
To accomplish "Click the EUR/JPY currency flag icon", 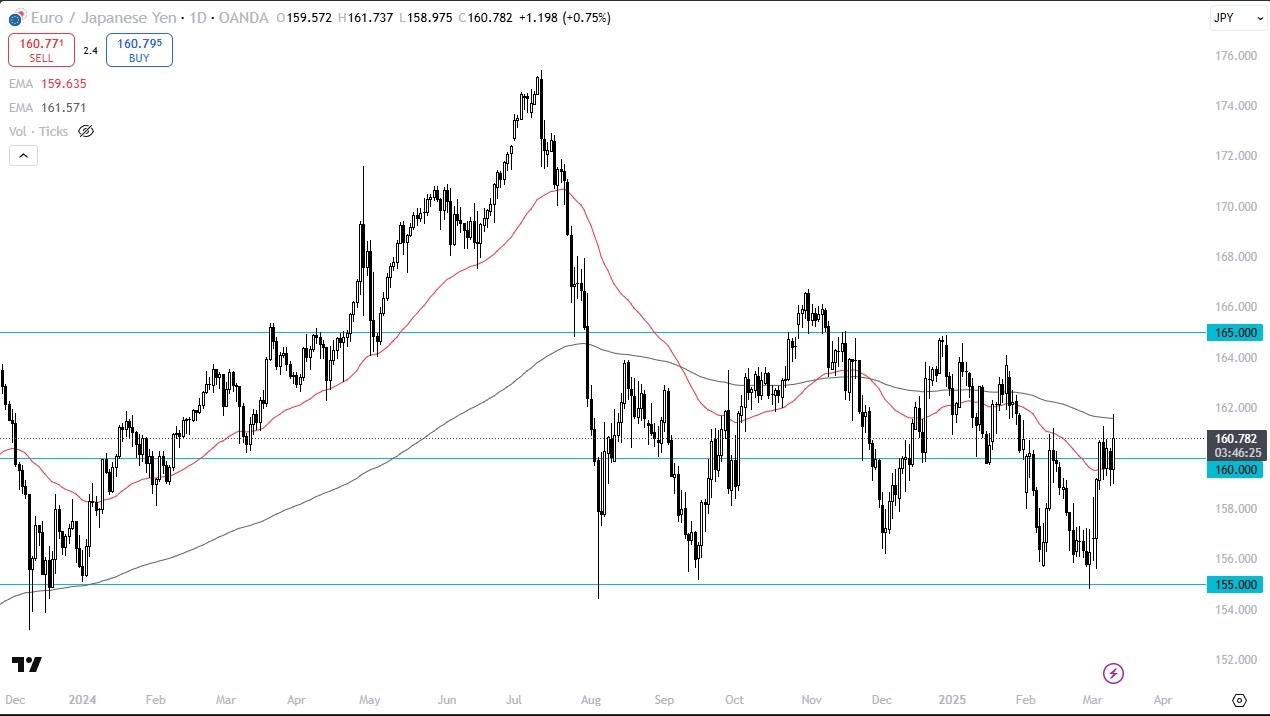I will pyautogui.click(x=16, y=18).
